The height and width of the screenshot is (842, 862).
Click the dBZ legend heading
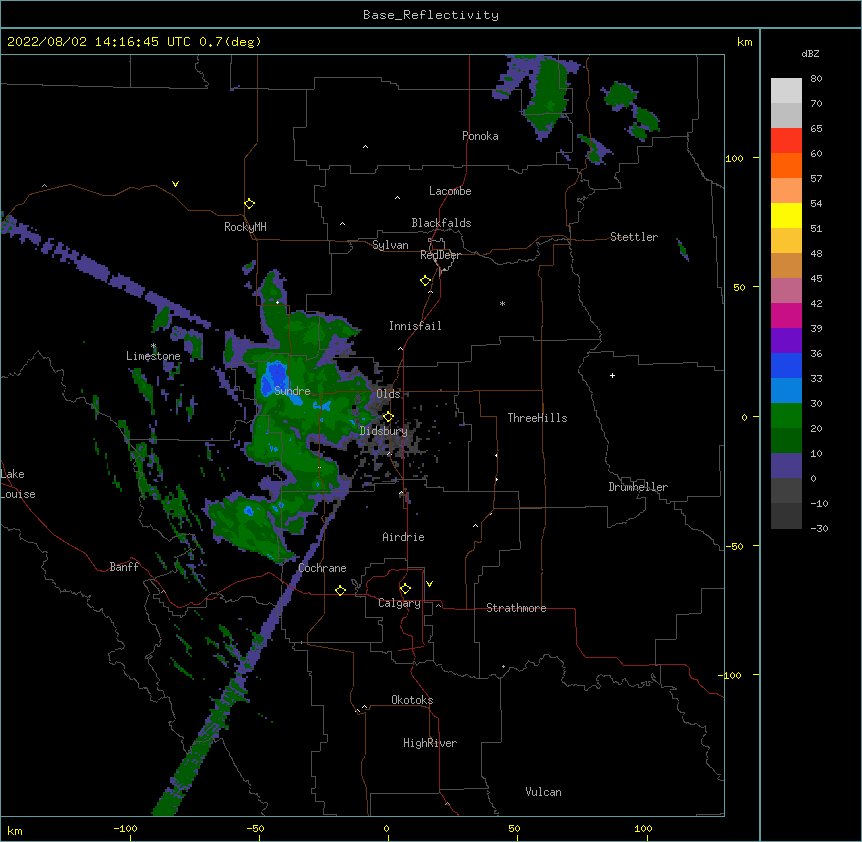(810, 53)
